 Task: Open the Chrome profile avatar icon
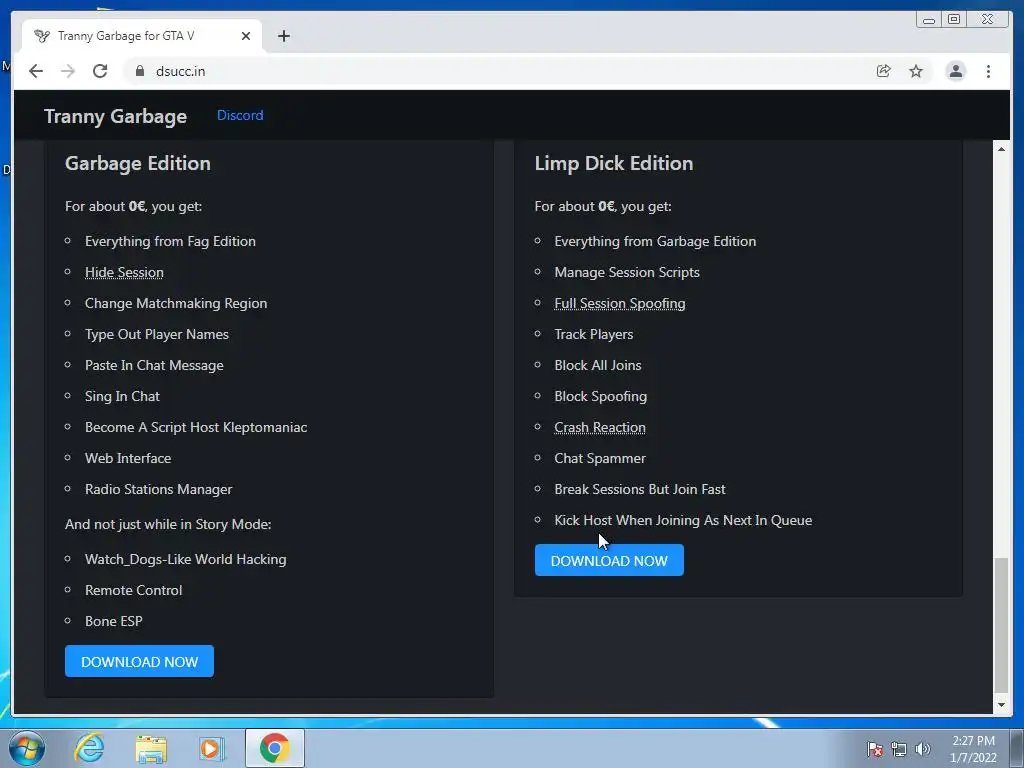pyautogui.click(x=955, y=71)
